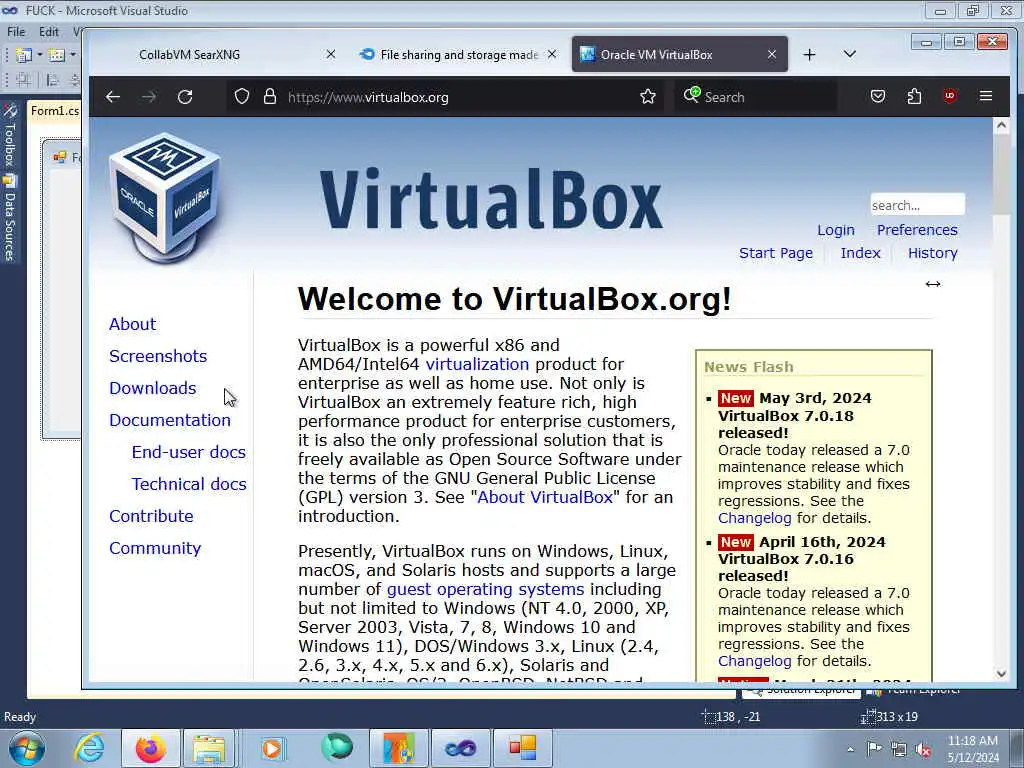Open the Screenshots sidebar link
This screenshot has width=1024, height=768.
(158, 356)
